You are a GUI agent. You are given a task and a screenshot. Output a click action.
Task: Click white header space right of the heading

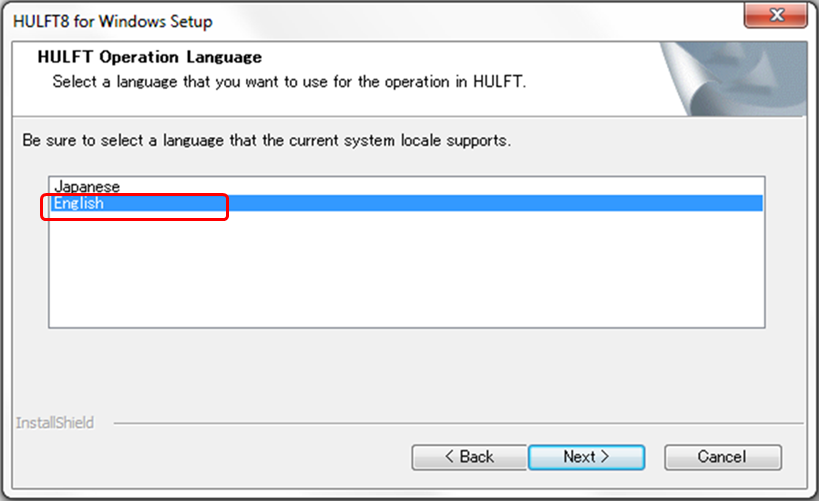[450, 57]
